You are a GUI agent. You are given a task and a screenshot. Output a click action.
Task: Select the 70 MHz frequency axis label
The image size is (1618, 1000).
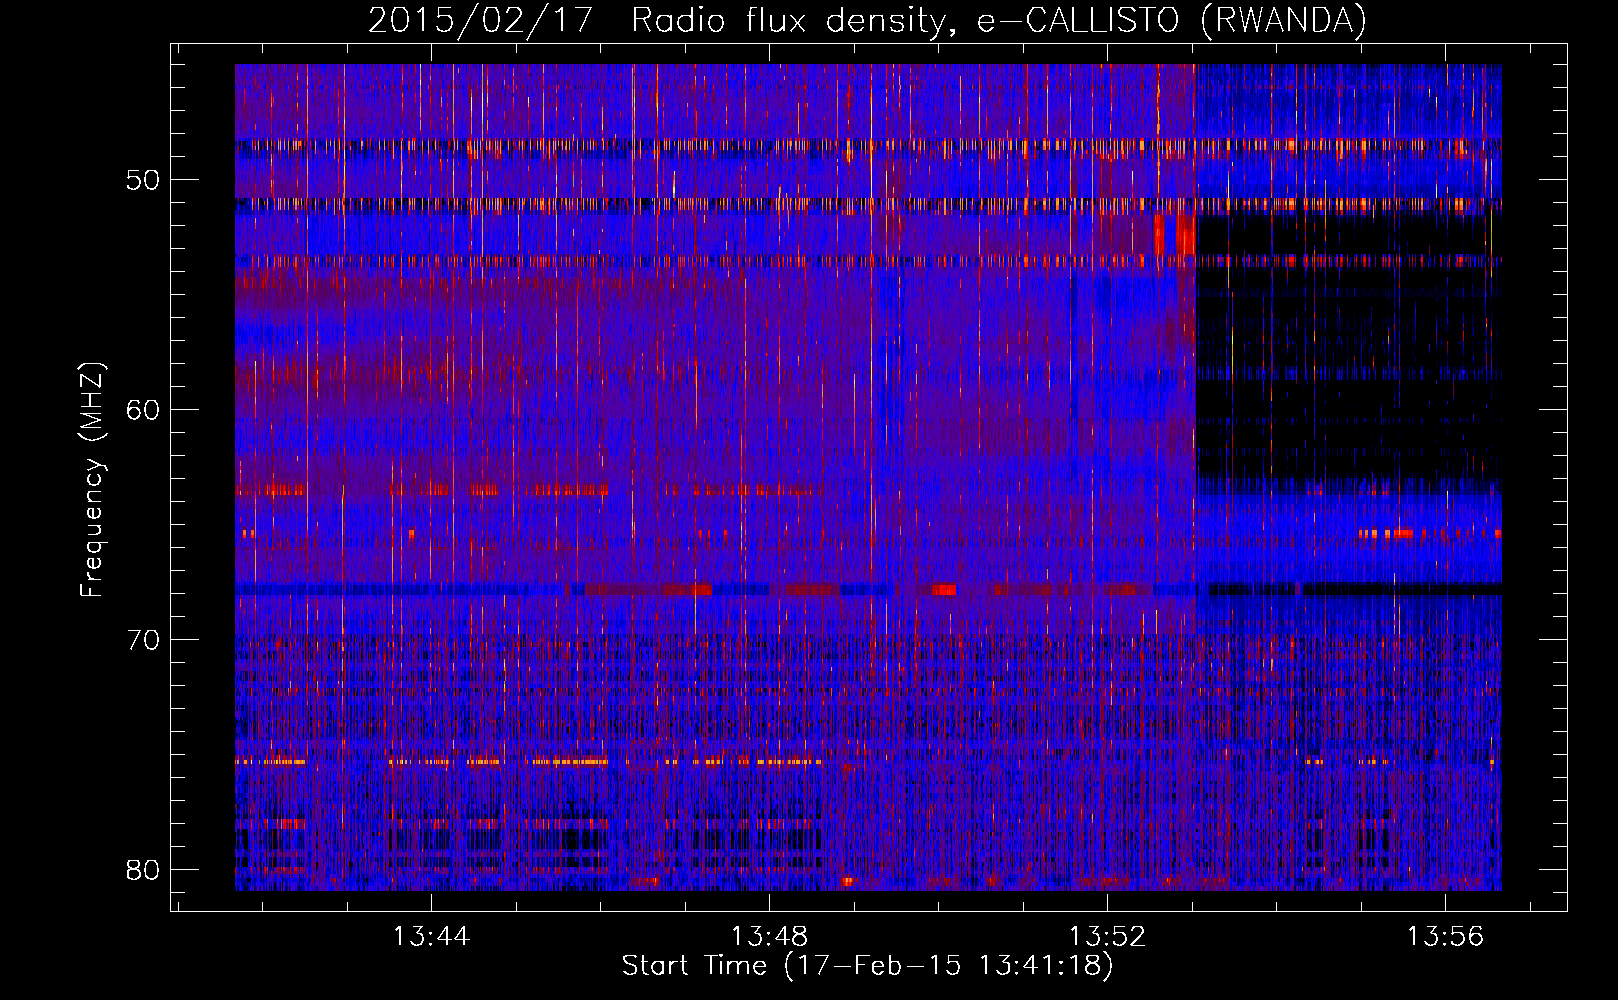(143, 640)
